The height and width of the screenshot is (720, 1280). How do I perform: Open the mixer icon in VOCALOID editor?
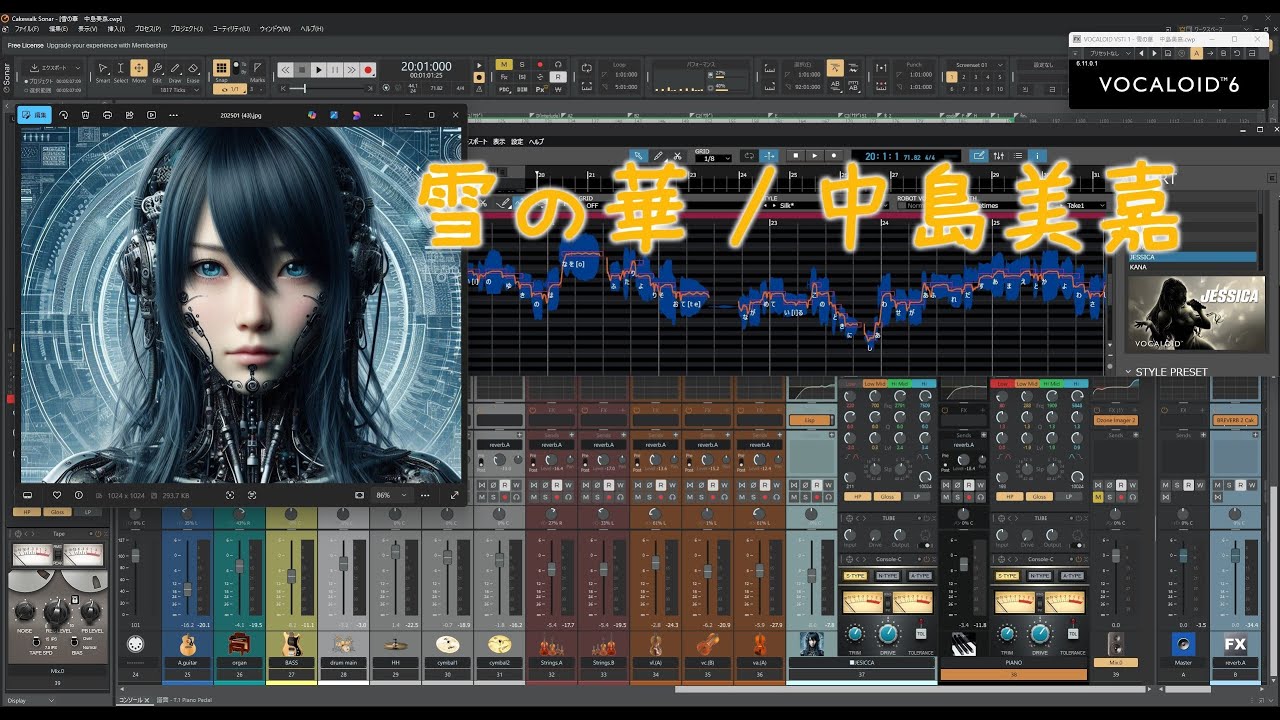point(998,156)
